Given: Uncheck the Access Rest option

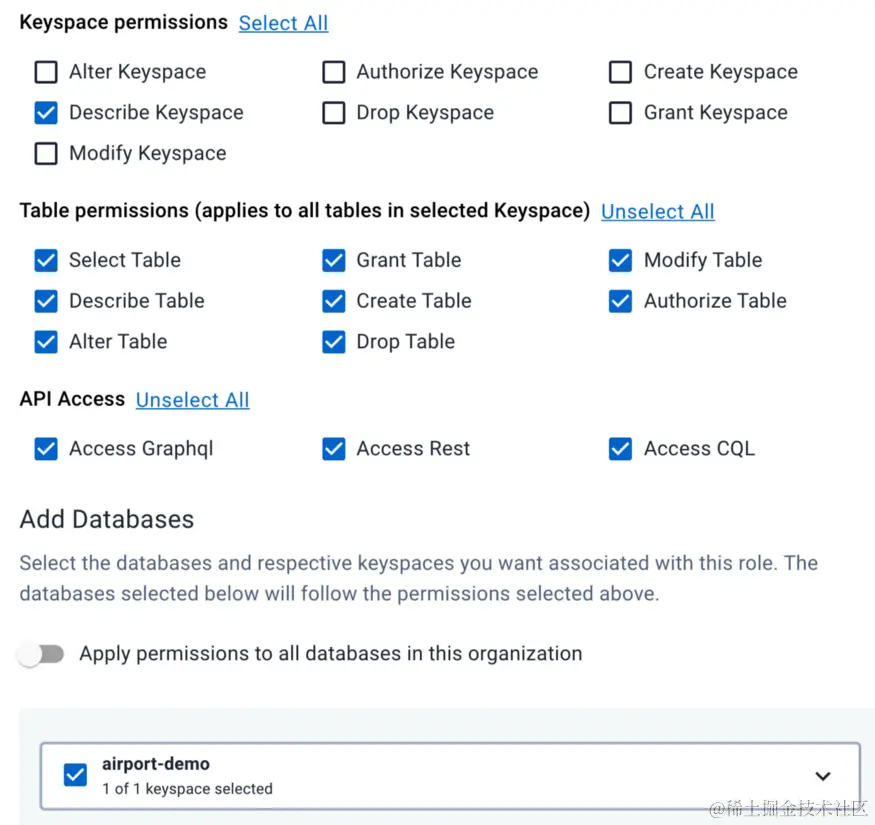Looking at the screenshot, I should [x=334, y=449].
